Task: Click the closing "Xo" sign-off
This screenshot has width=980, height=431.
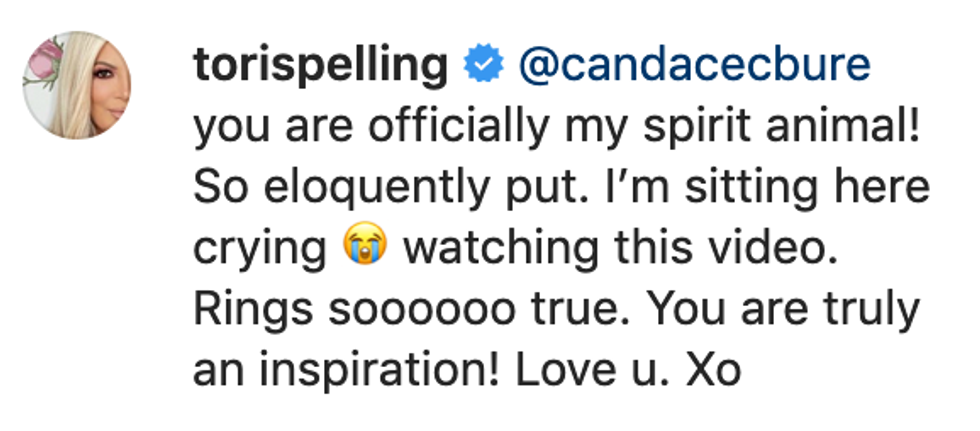Action: [711, 369]
